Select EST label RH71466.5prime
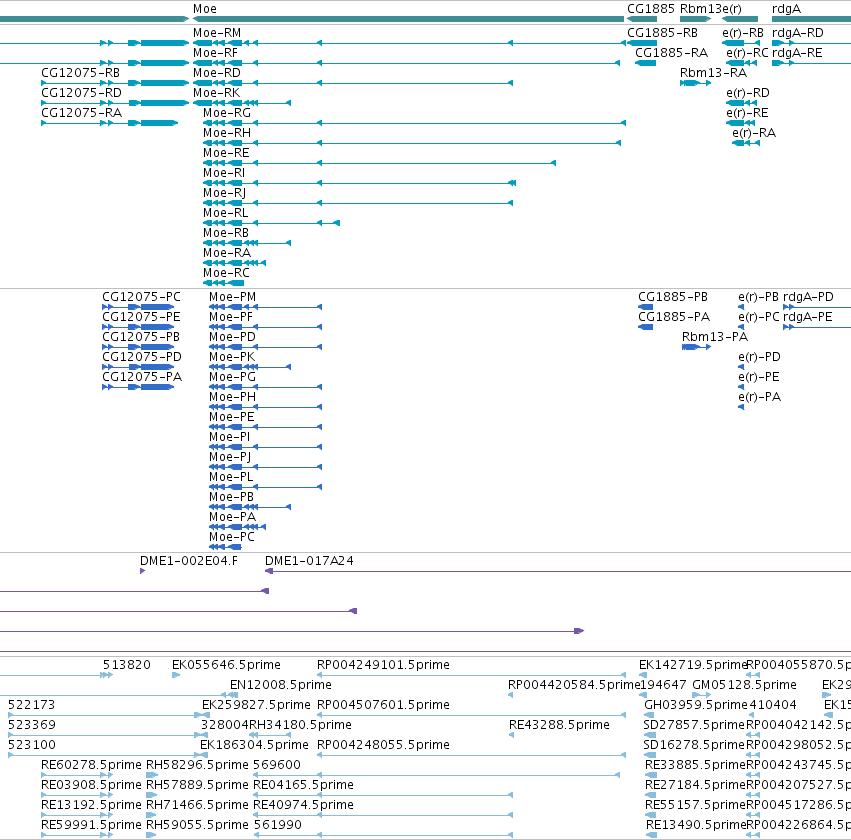The image size is (851, 840). pos(197,806)
